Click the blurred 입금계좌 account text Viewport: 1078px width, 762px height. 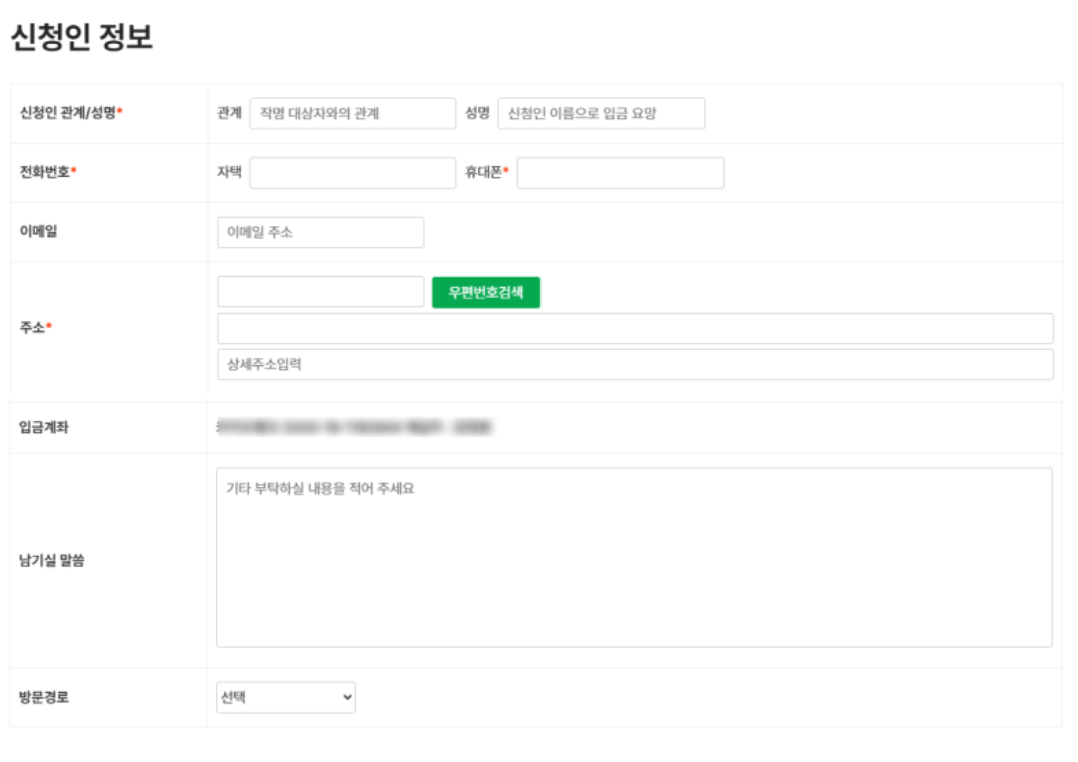[x=354, y=427]
